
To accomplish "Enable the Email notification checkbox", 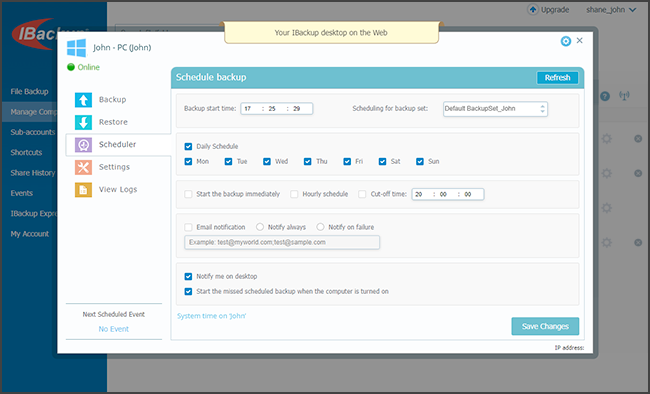I will [188, 227].
